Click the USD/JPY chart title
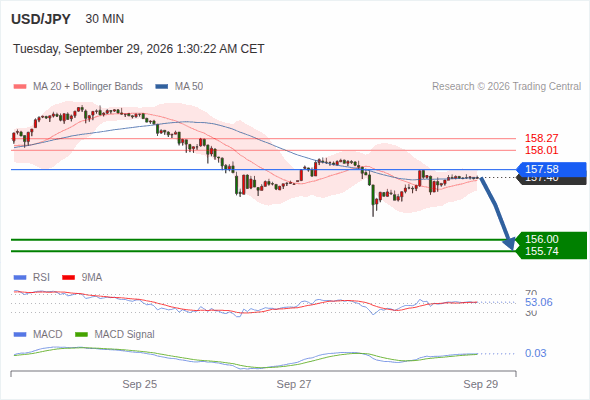The width and height of the screenshot is (590, 400). pos(41,19)
